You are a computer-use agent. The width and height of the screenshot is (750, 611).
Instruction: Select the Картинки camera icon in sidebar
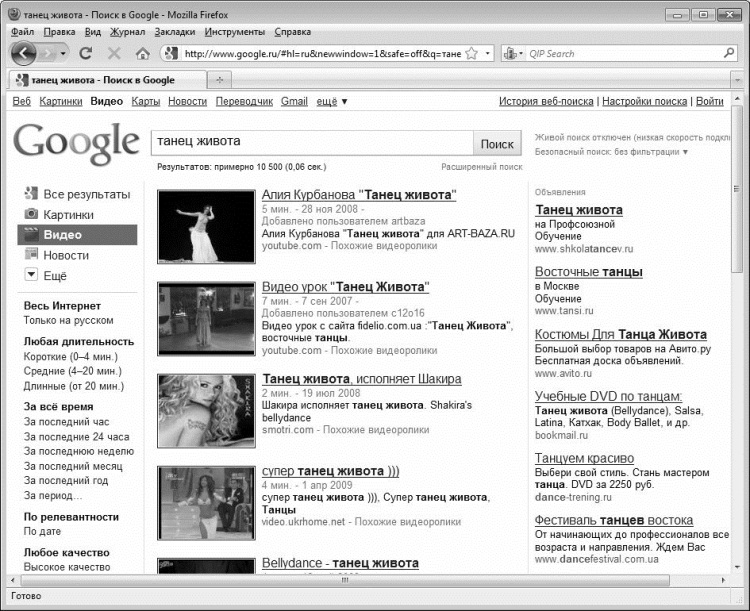click(31, 214)
